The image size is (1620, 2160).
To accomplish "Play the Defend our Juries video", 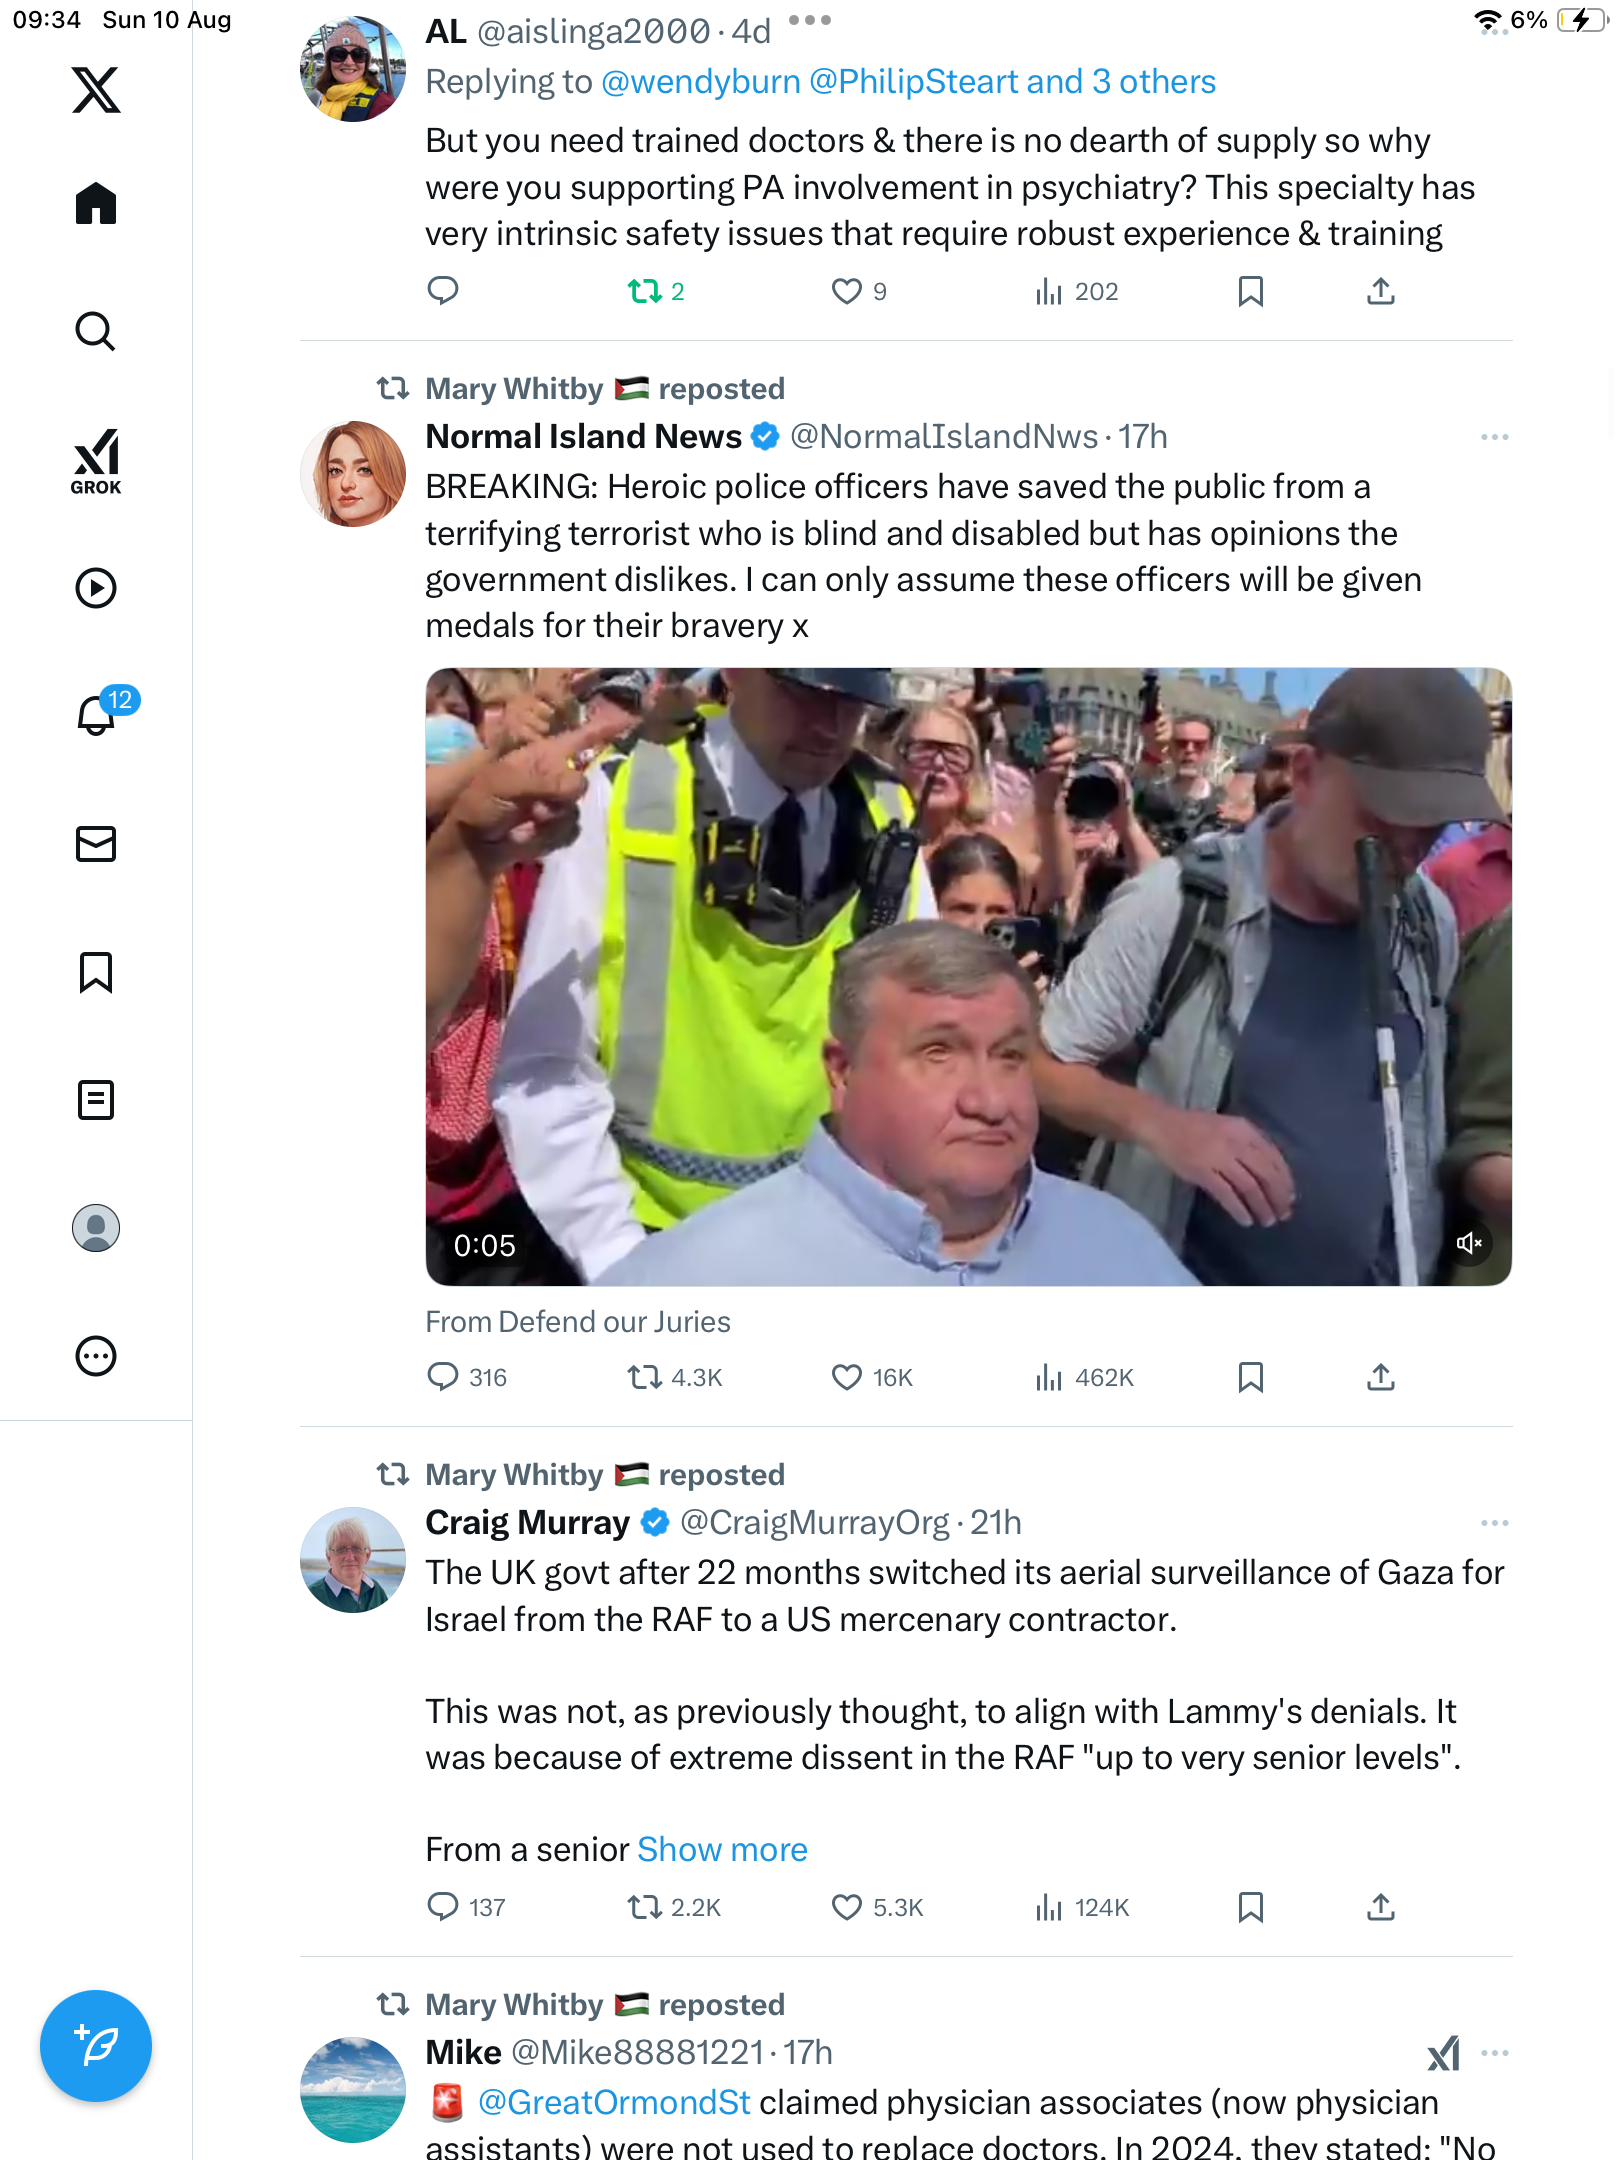I will coord(968,976).
